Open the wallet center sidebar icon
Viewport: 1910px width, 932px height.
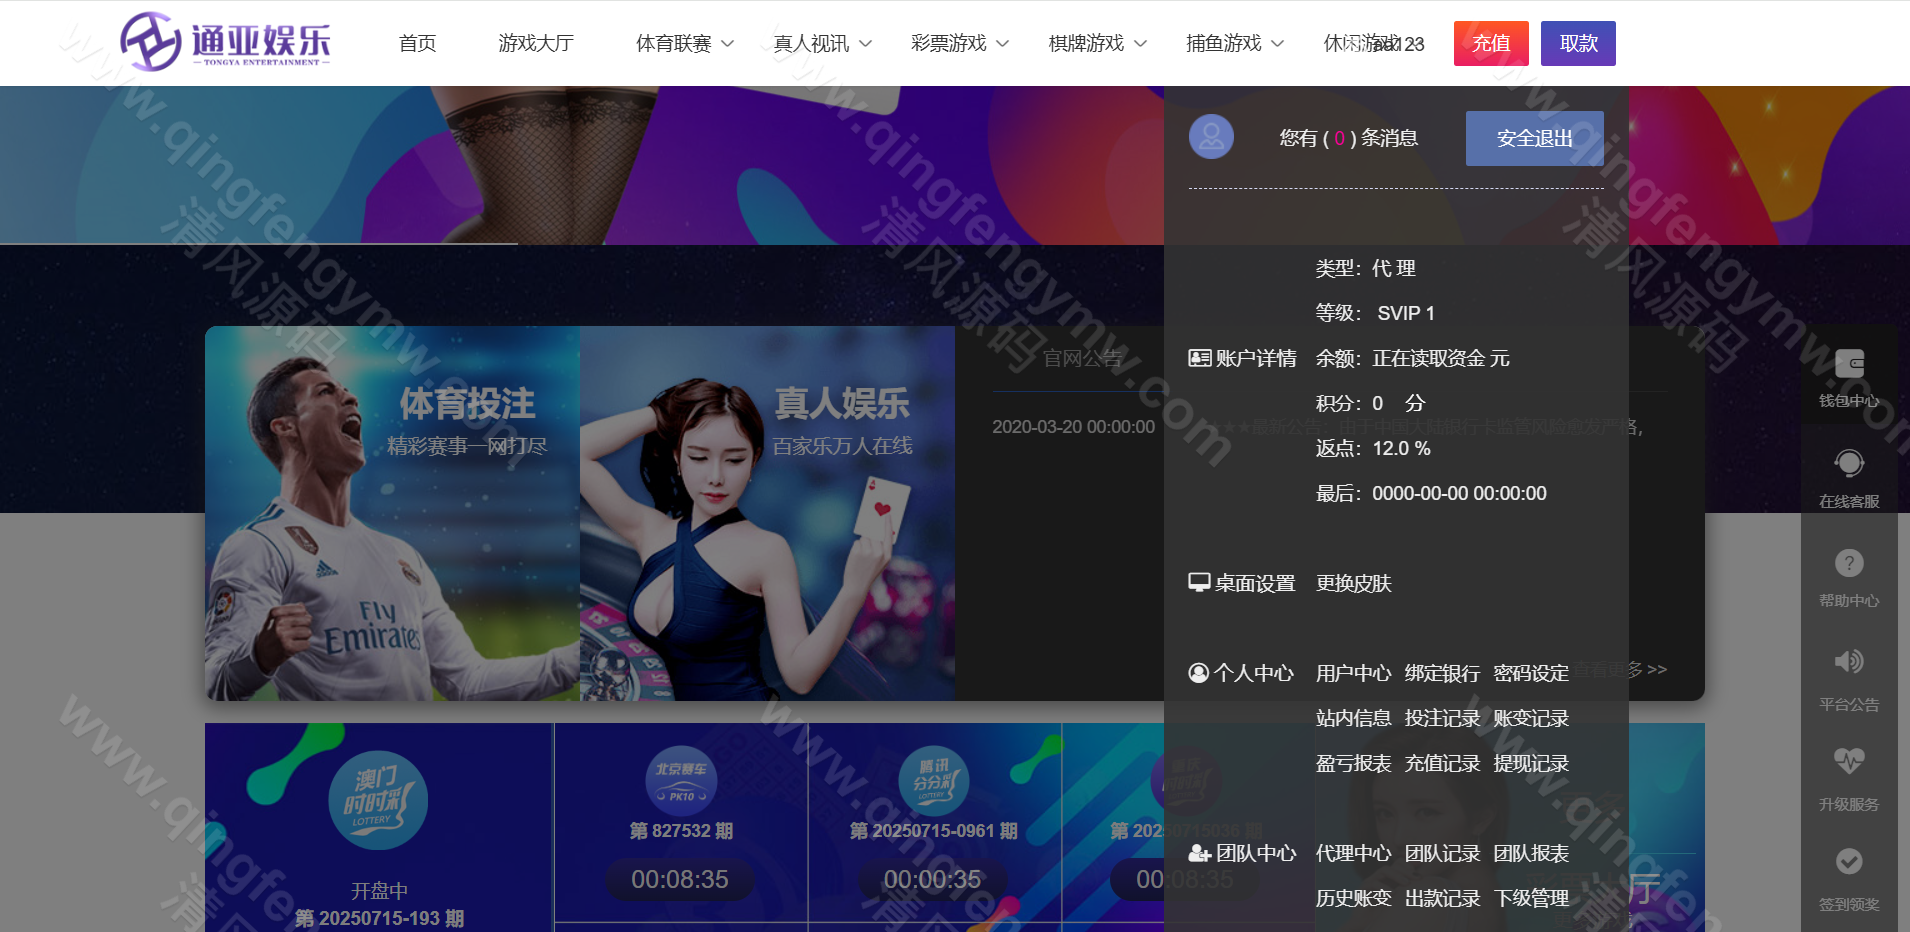click(1848, 365)
